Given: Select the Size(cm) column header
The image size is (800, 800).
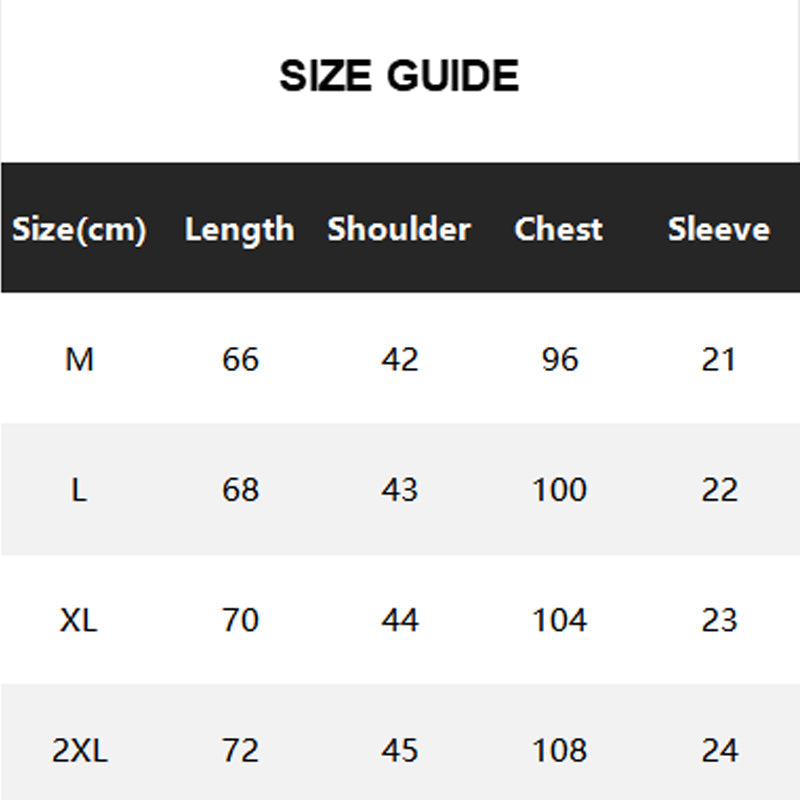Looking at the screenshot, I should (x=79, y=229).
